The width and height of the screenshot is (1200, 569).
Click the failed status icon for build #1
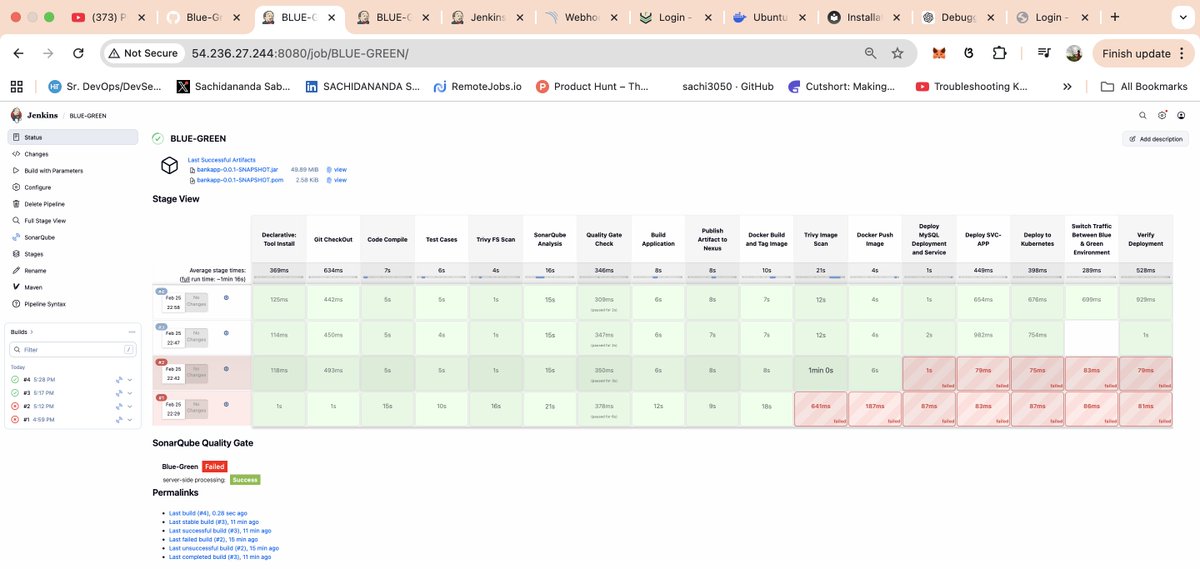point(15,419)
